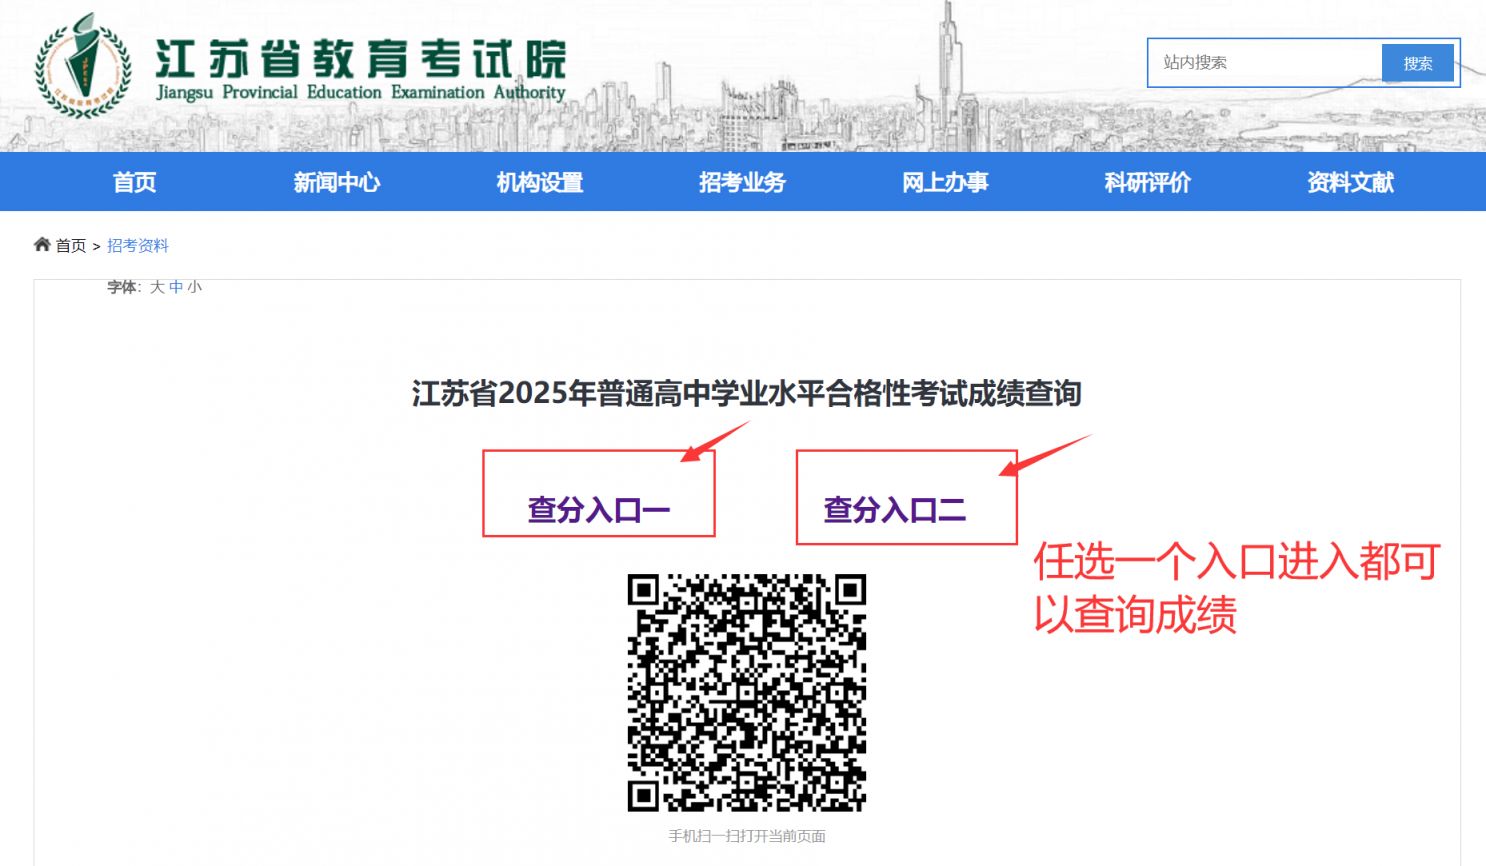1486x866 pixels.
Task: Click the blue 搜索 button
Action: (x=1417, y=63)
